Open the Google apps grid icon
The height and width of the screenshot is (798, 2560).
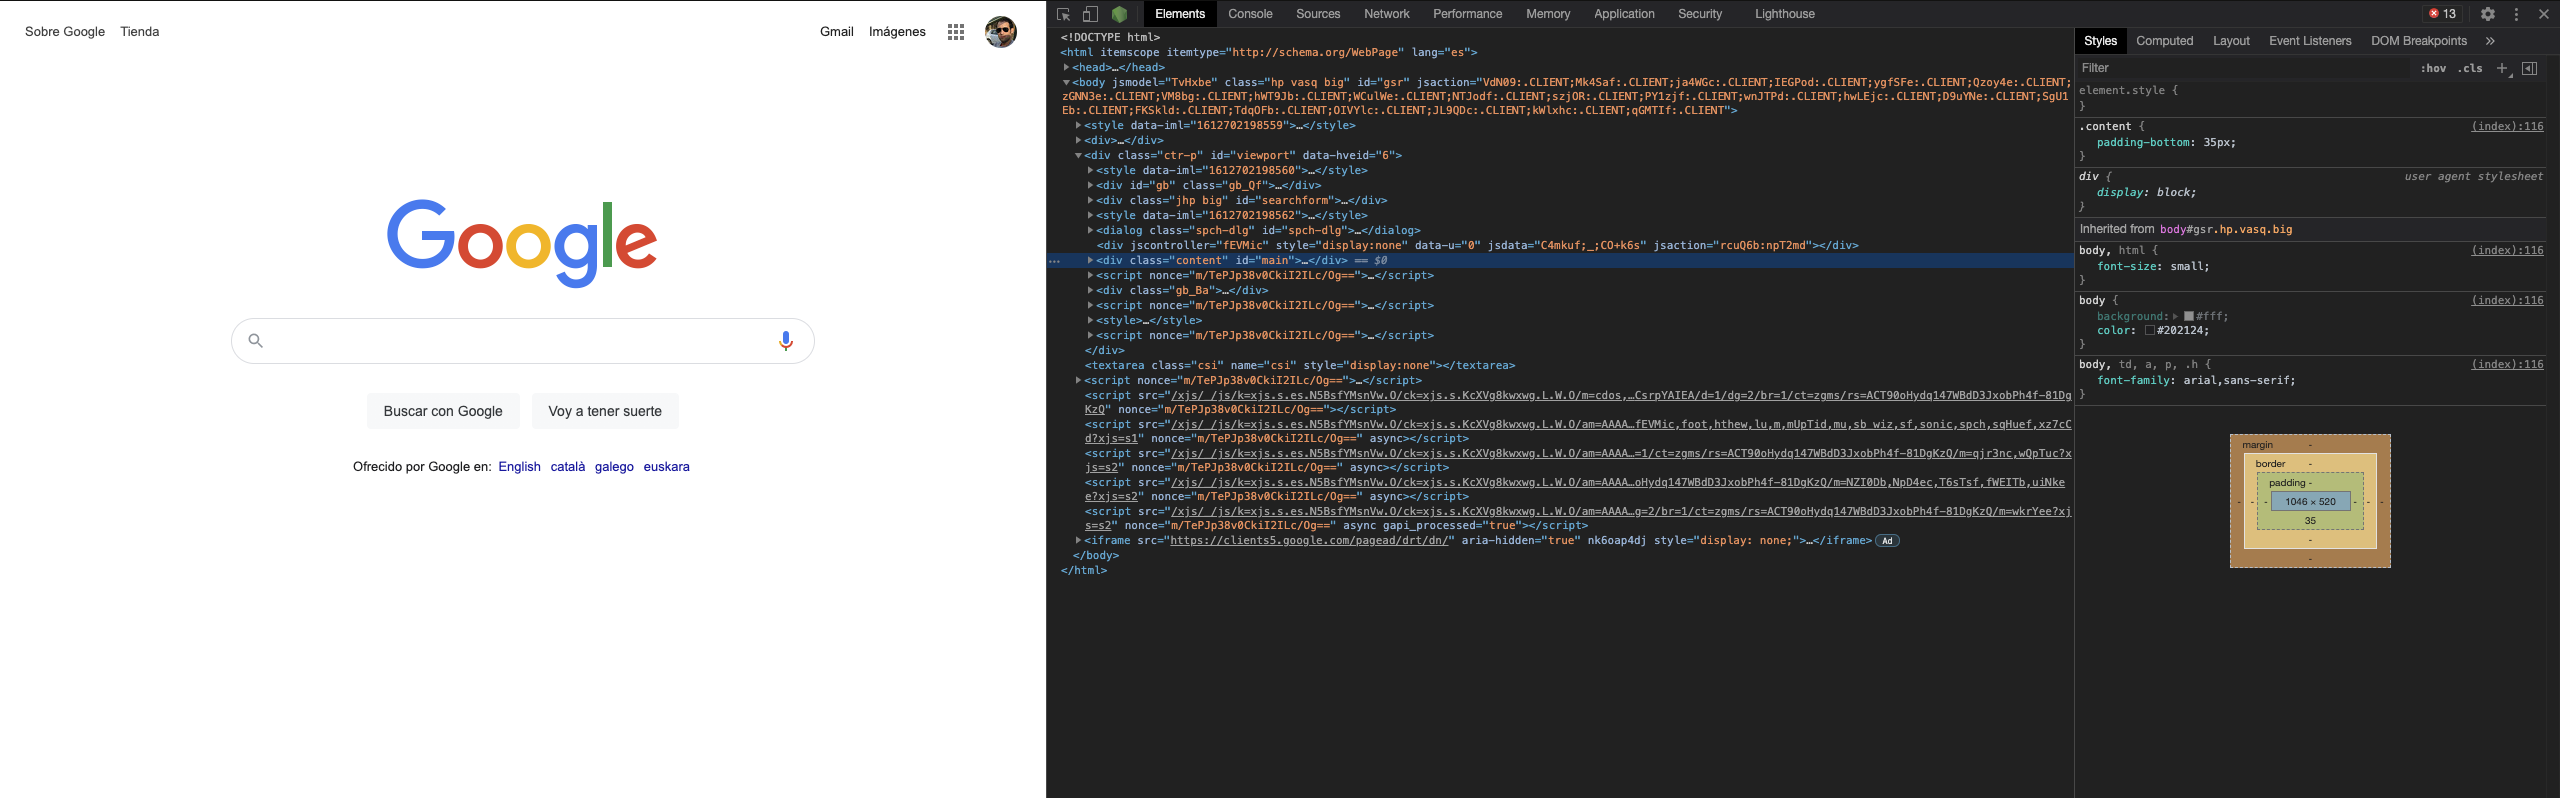[x=956, y=32]
